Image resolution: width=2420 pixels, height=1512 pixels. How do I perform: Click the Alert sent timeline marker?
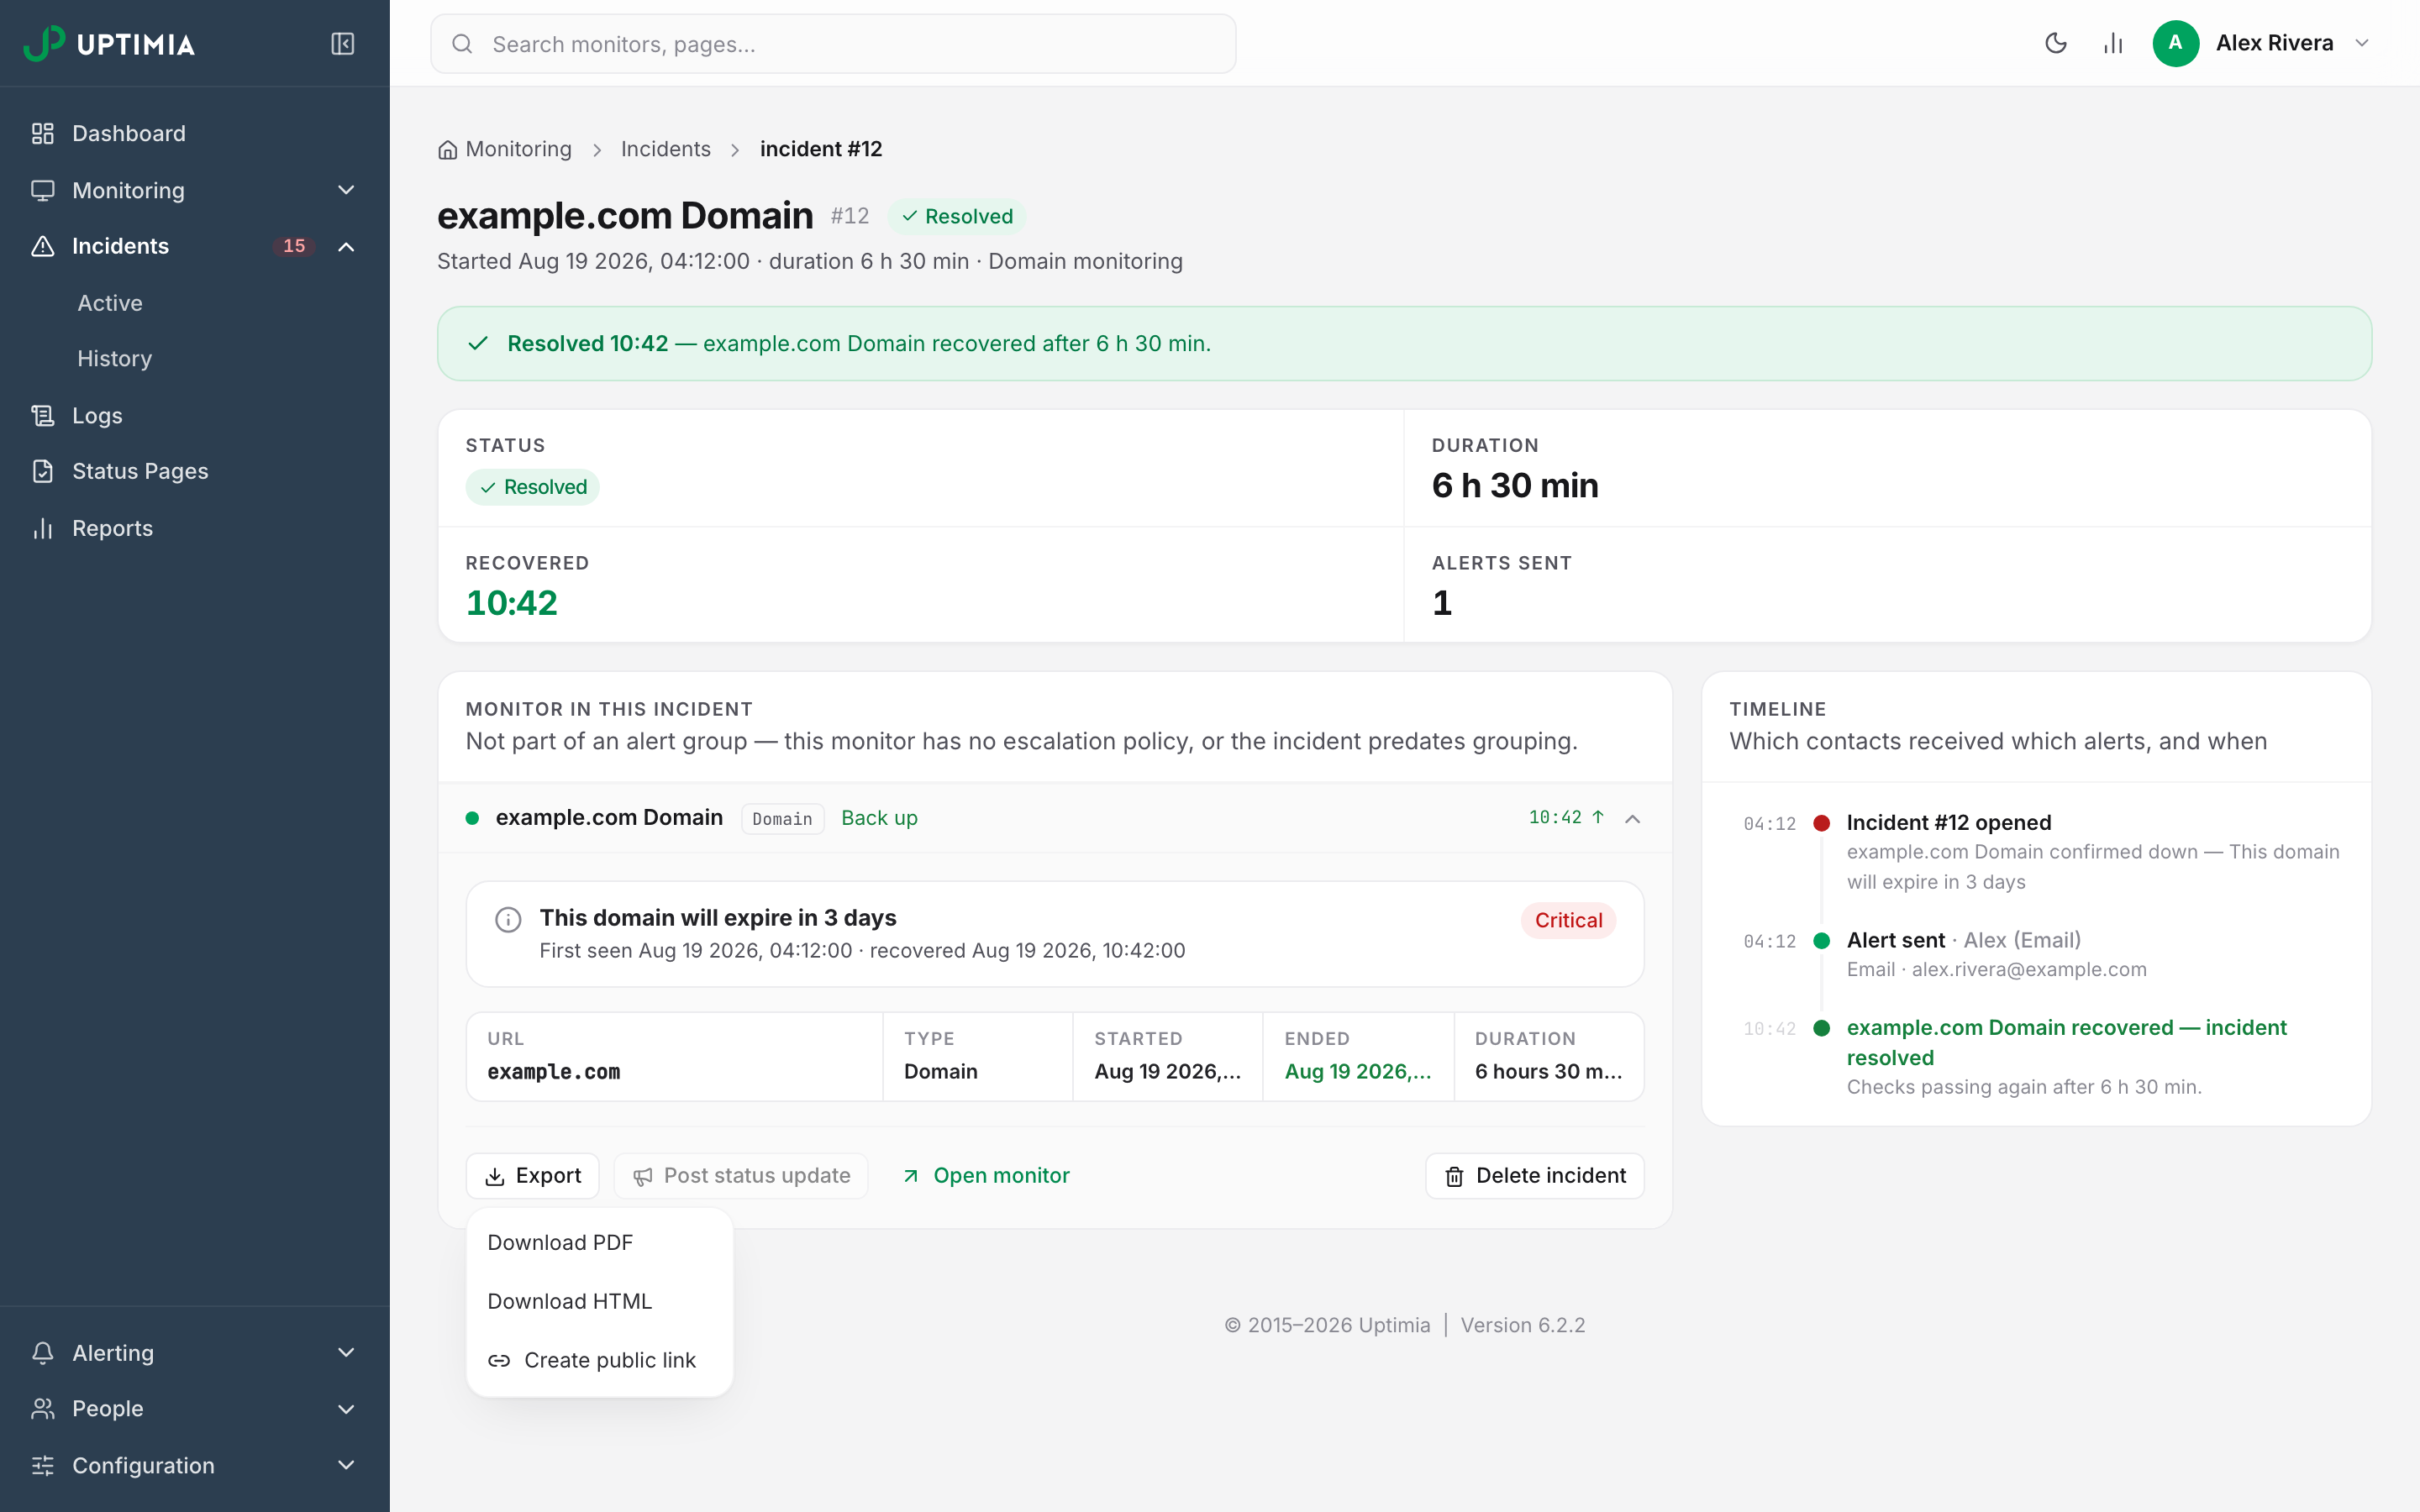pos(1822,941)
